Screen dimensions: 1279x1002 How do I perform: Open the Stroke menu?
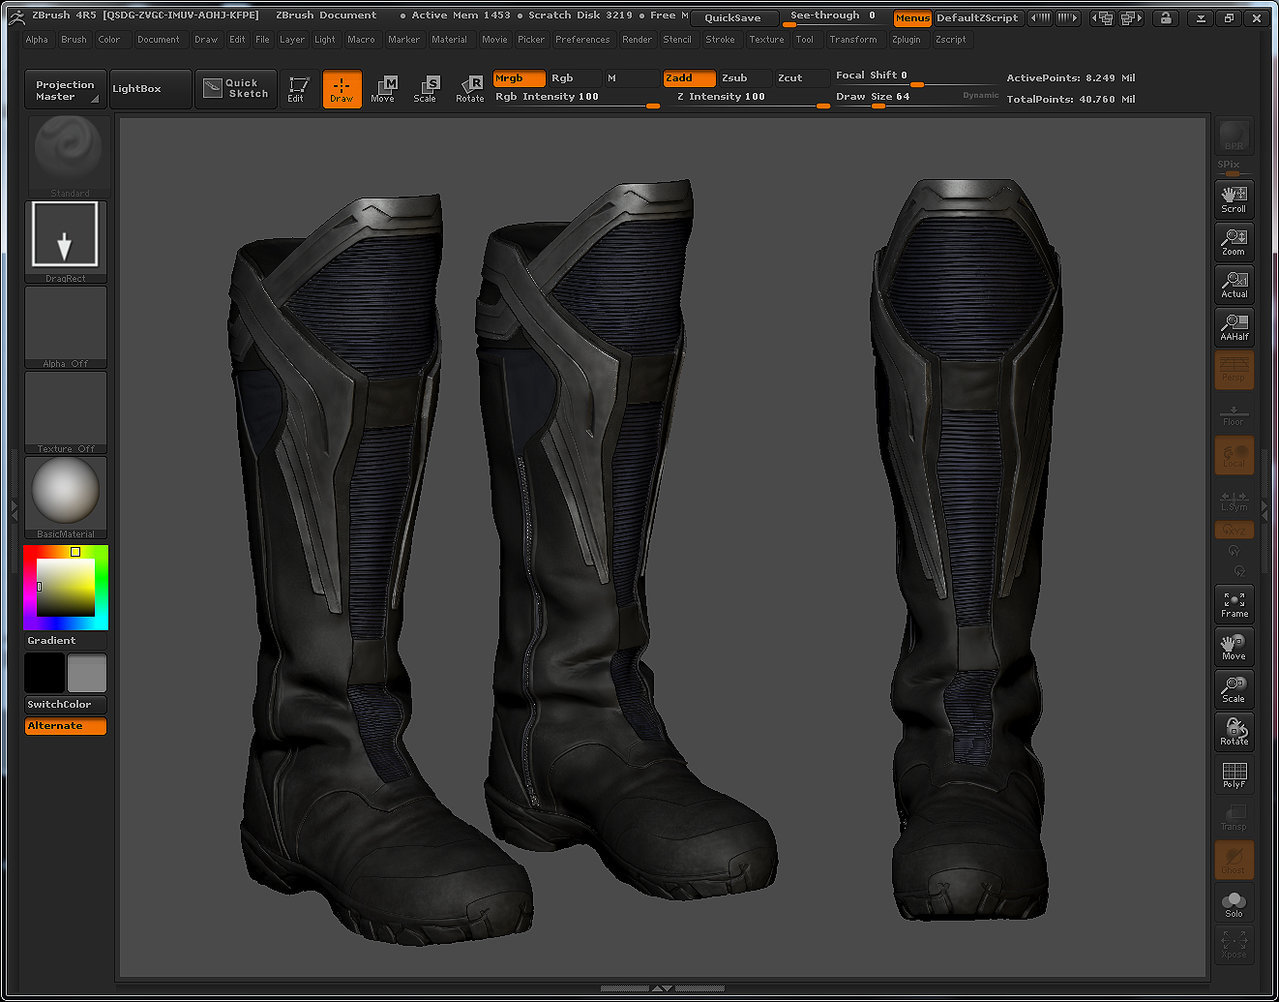click(720, 40)
